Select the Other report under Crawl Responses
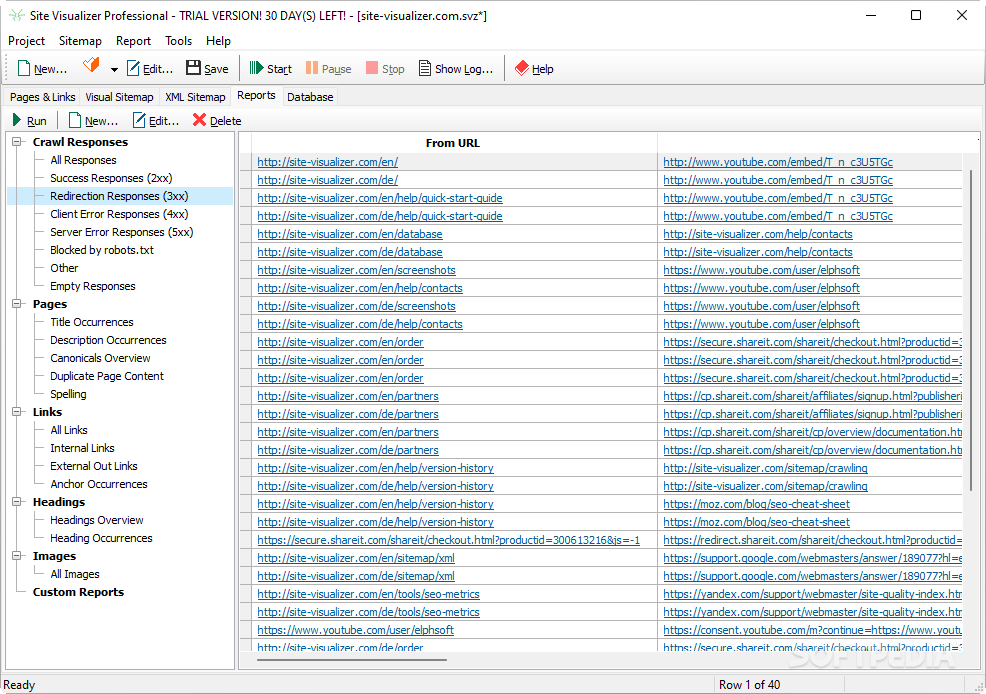This screenshot has width=986, height=694. [x=64, y=268]
